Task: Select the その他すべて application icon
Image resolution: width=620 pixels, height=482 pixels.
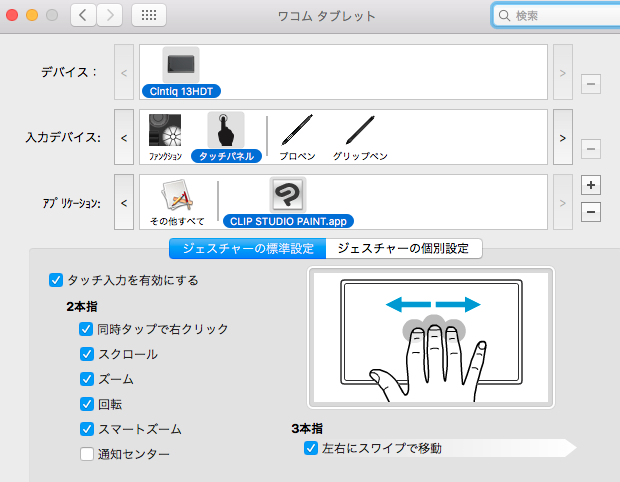Action: pos(177,195)
